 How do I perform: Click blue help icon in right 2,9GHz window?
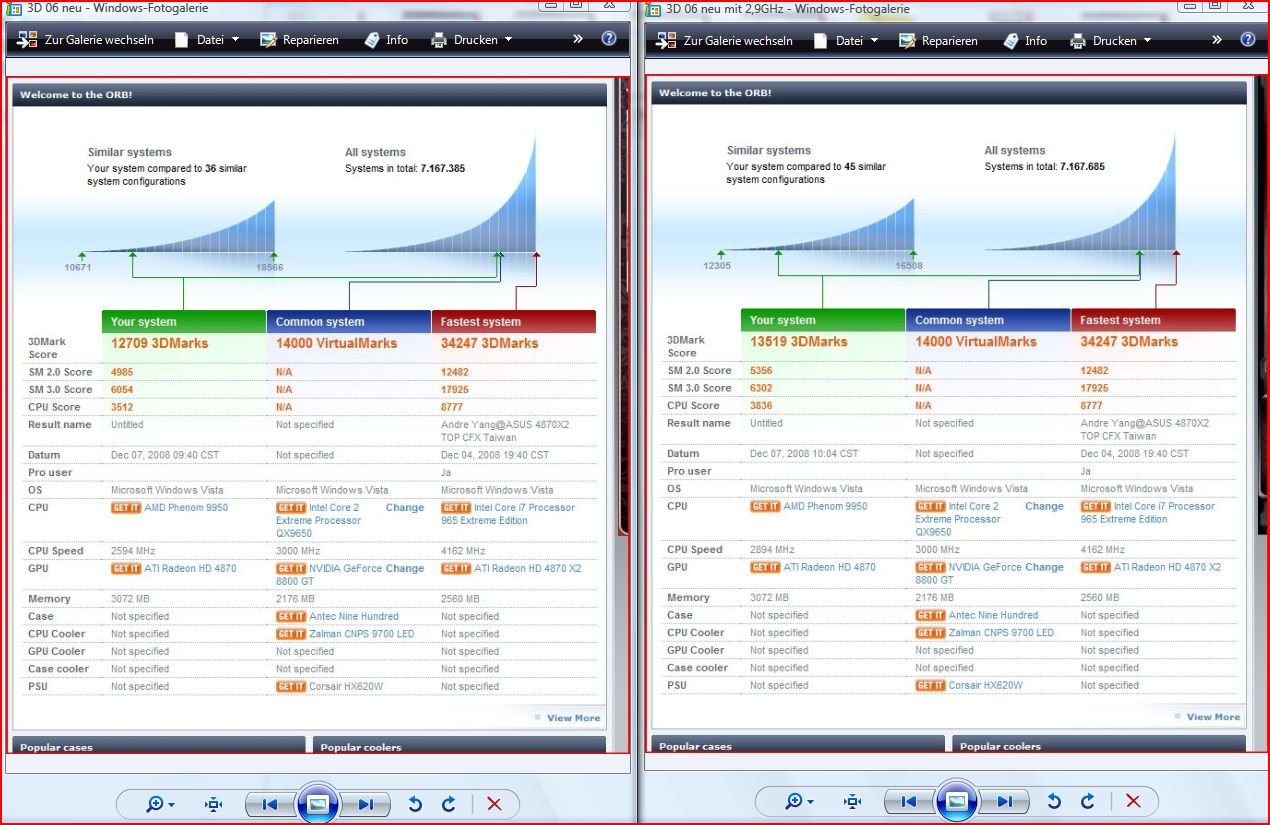[1248, 39]
